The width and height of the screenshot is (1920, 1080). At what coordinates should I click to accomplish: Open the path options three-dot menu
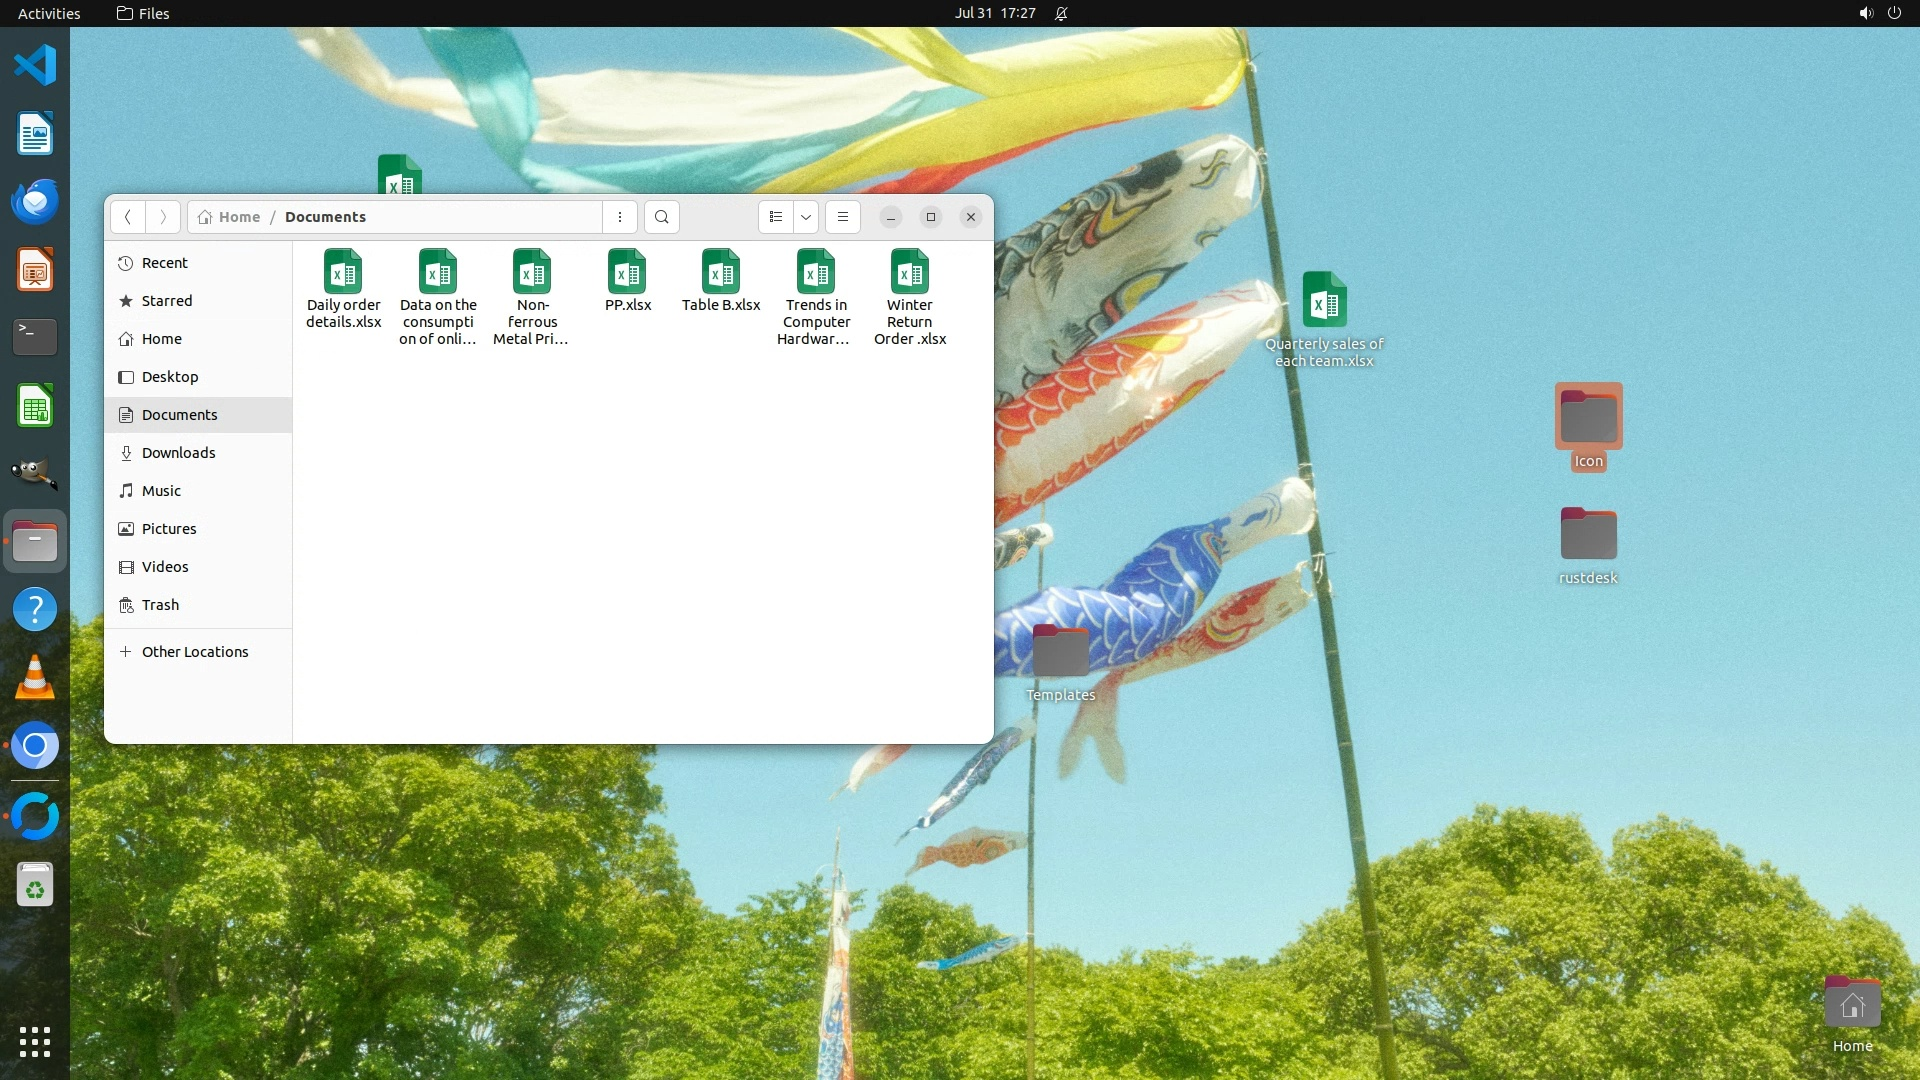point(620,217)
